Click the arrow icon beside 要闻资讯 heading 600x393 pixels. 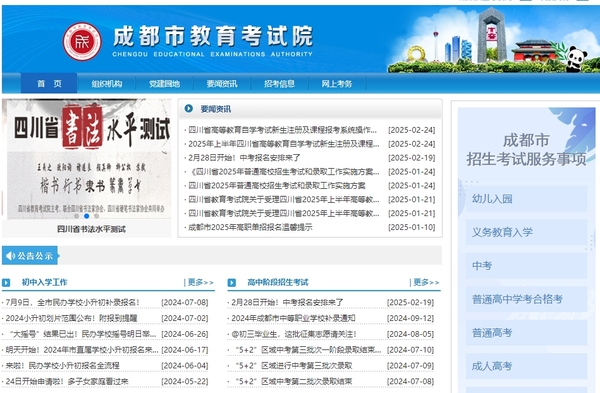pos(189,109)
